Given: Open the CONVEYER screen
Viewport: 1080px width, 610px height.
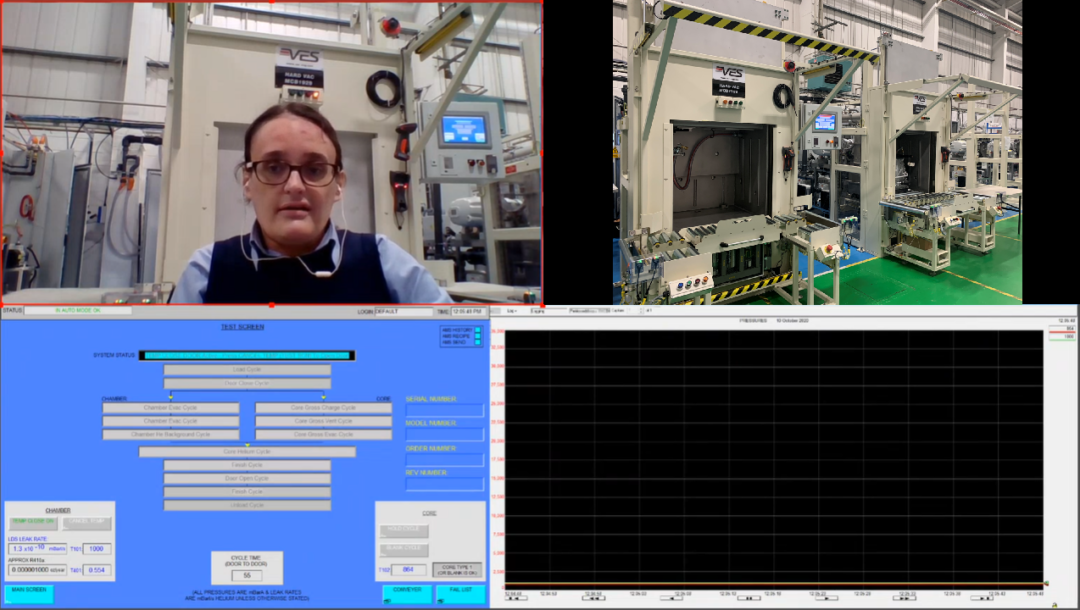Looking at the screenshot, I should [x=407, y=592].
